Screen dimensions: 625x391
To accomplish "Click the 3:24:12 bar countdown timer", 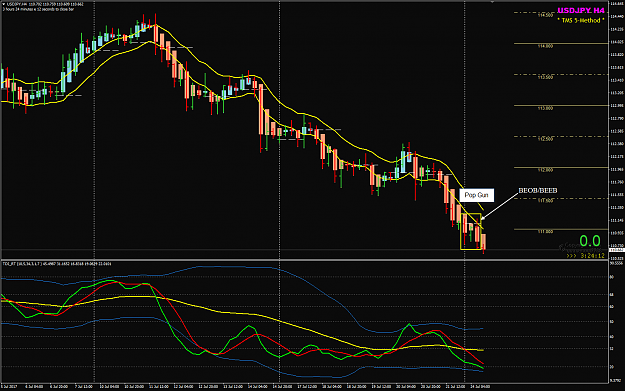I will tap(586, 255).
